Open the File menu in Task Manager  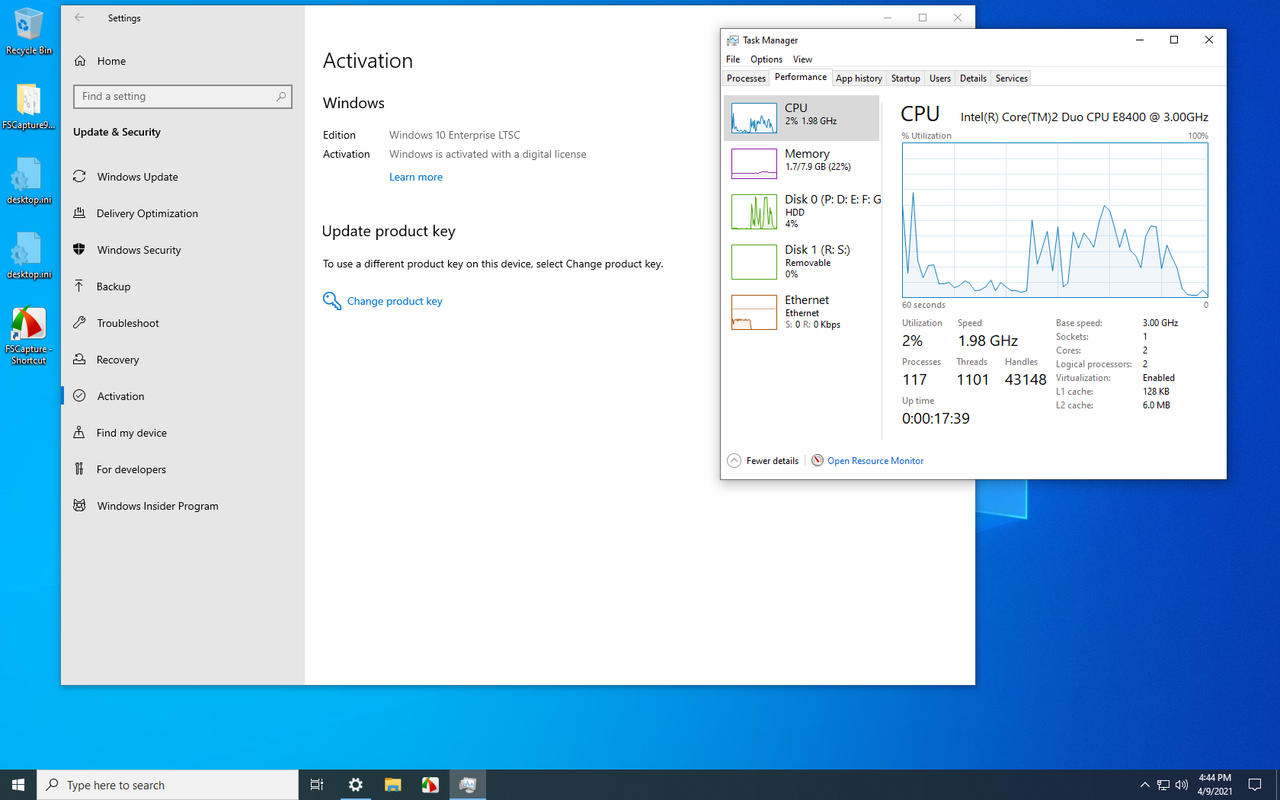coord(733,59)
